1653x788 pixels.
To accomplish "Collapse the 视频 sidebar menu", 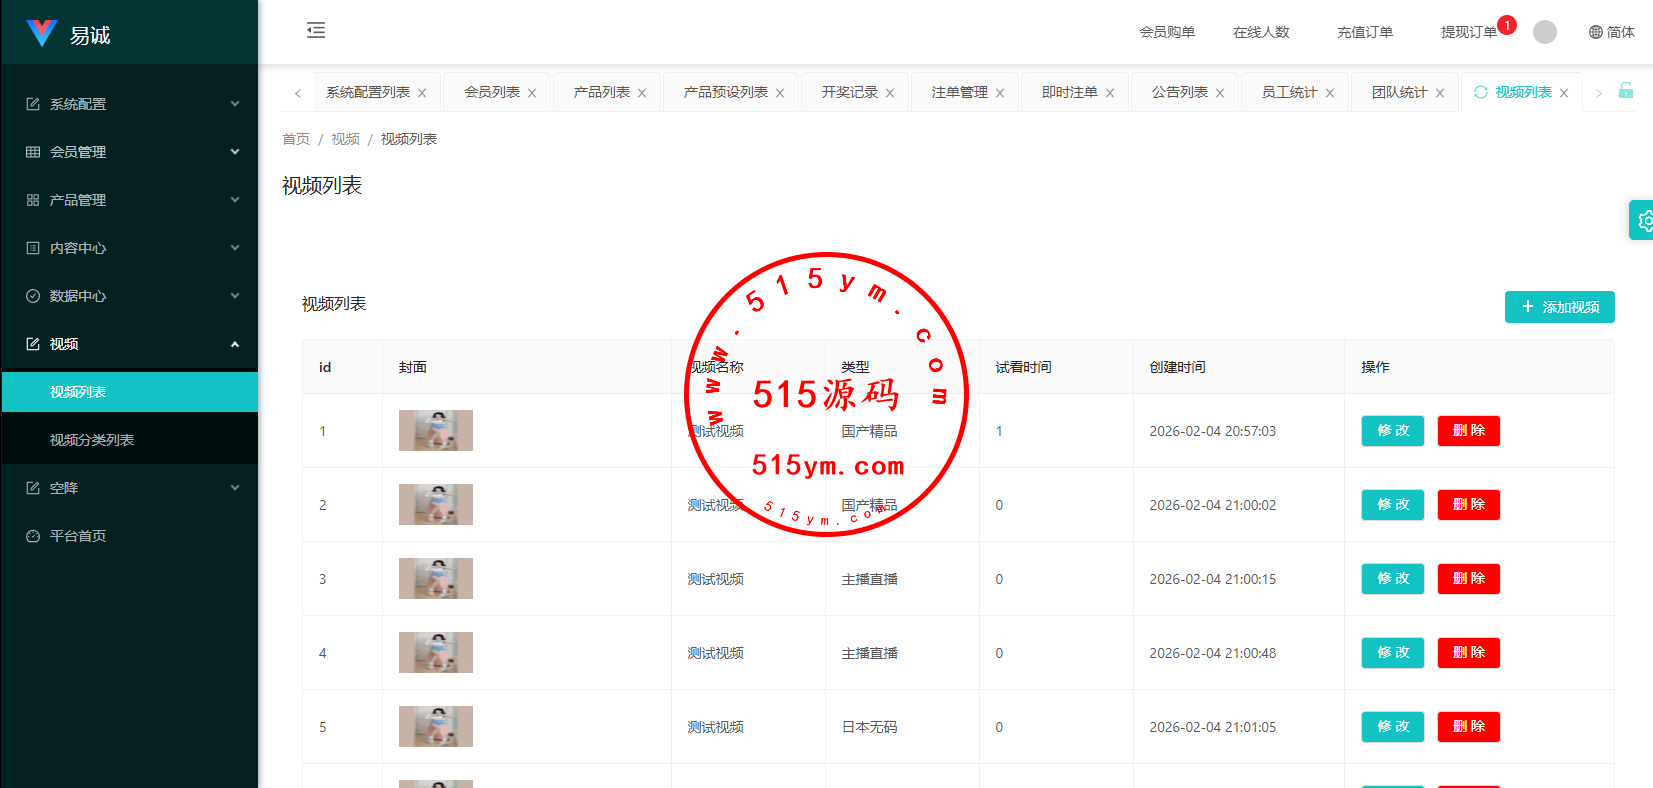I will point(130,344).
